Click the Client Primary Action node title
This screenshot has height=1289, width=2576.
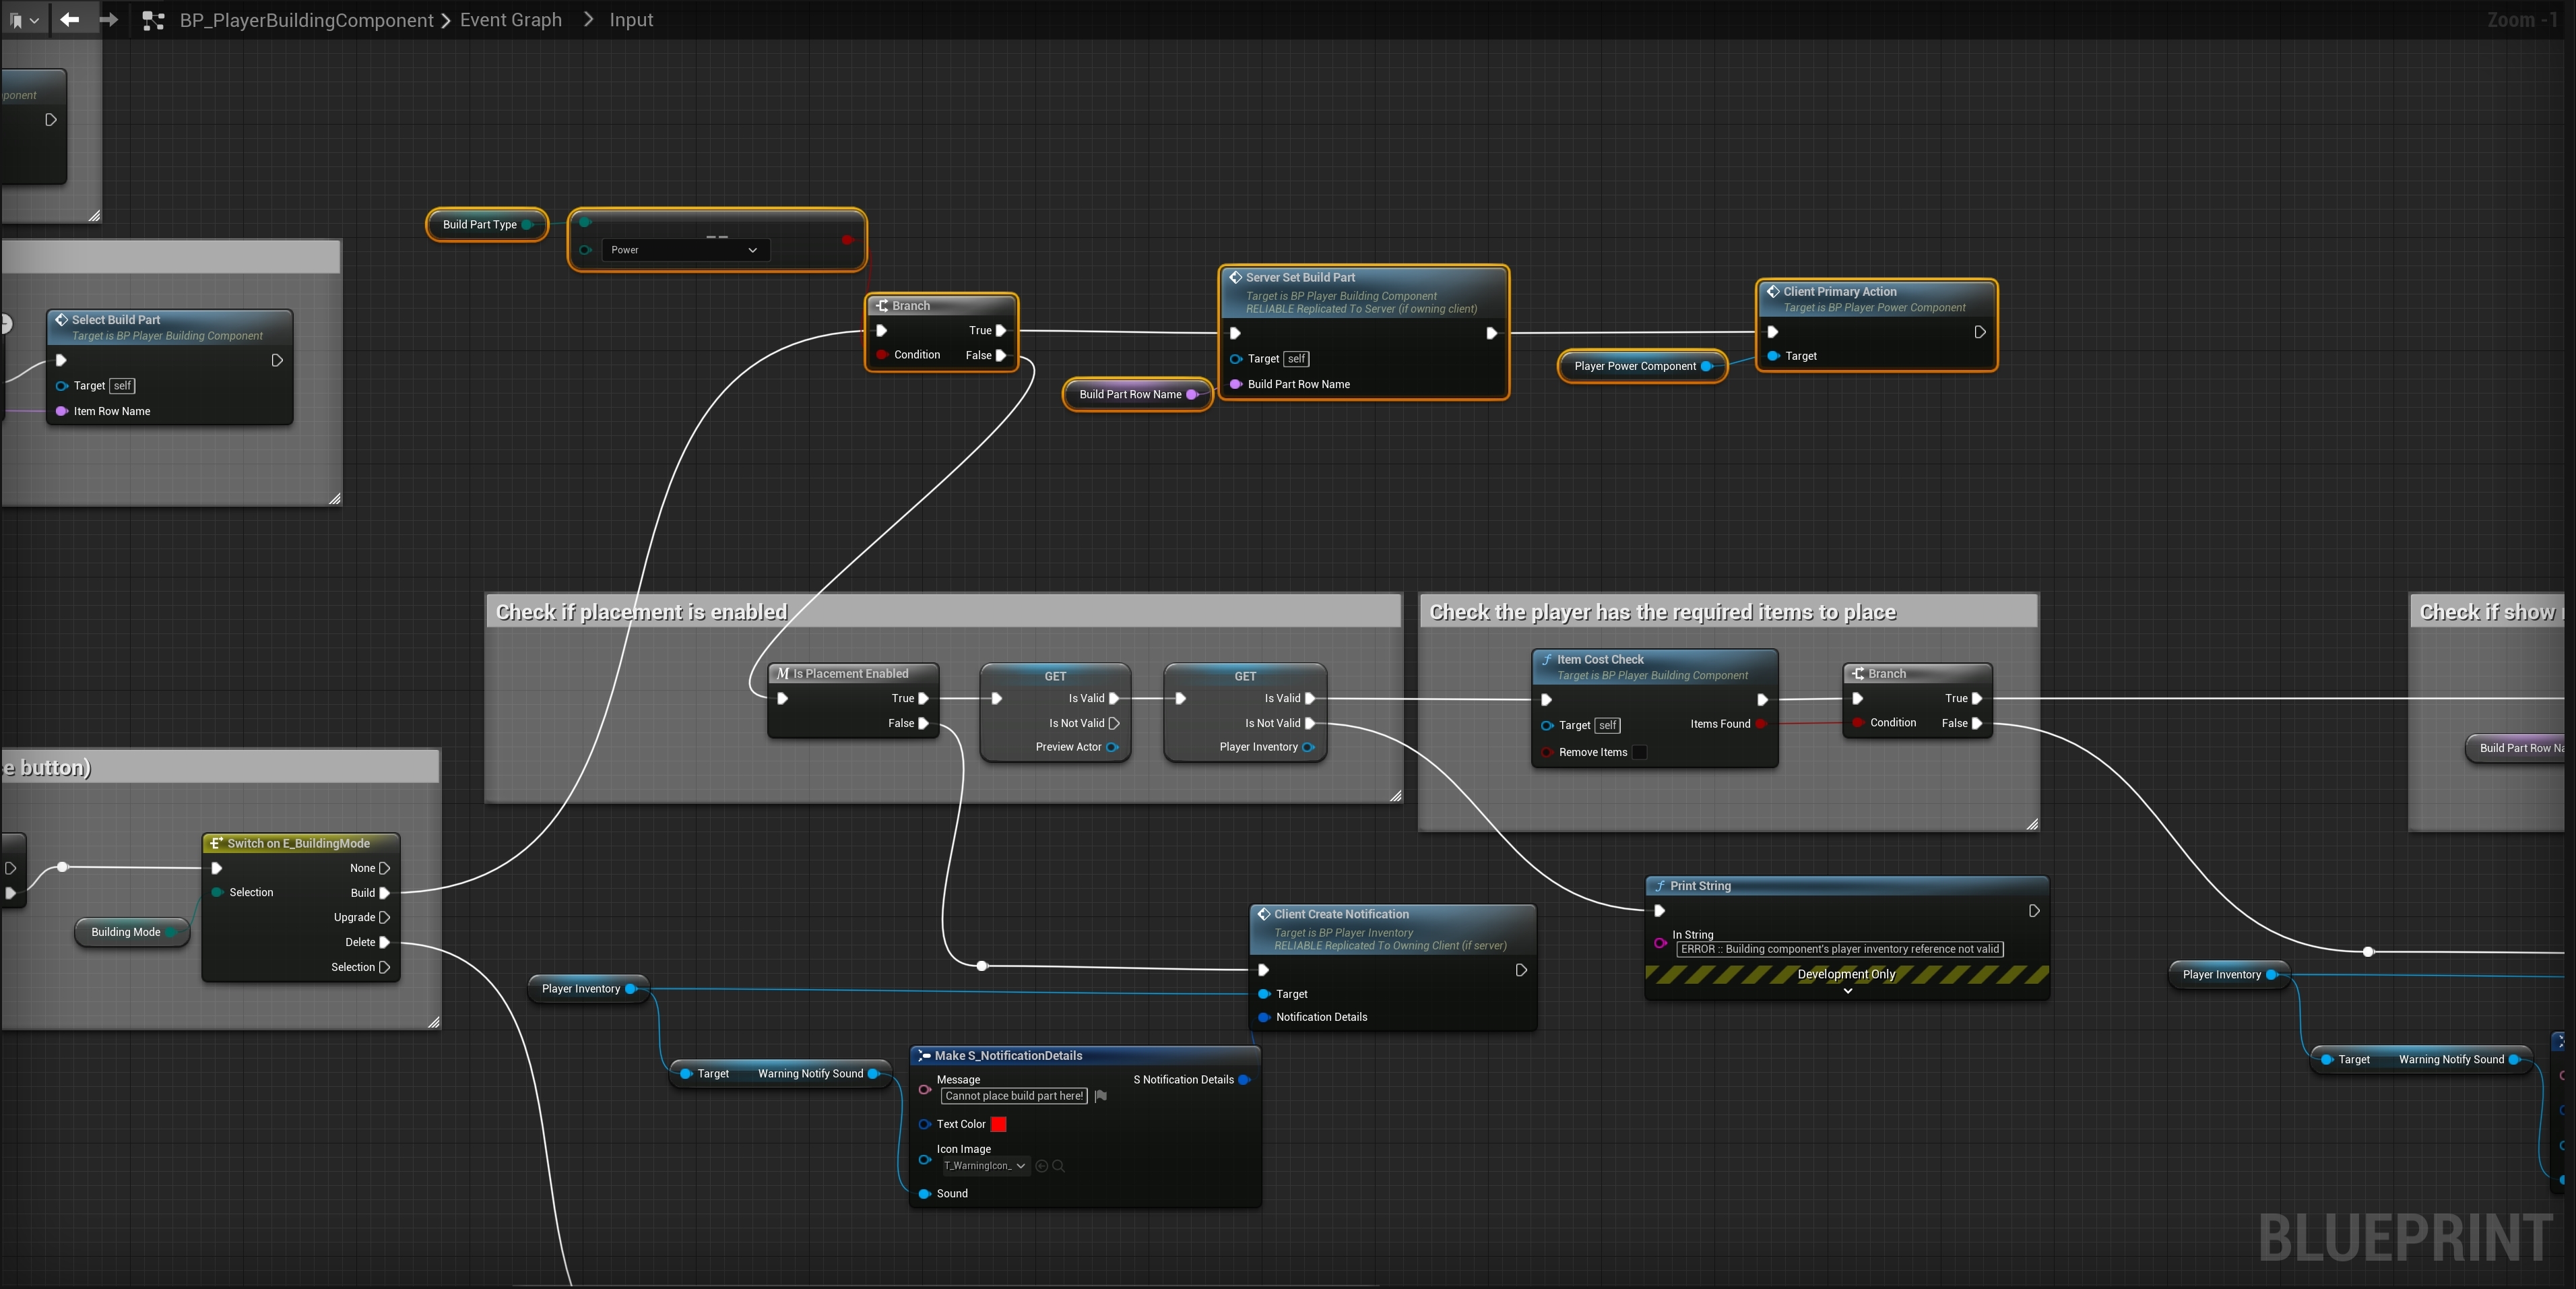click(1839, 292)
